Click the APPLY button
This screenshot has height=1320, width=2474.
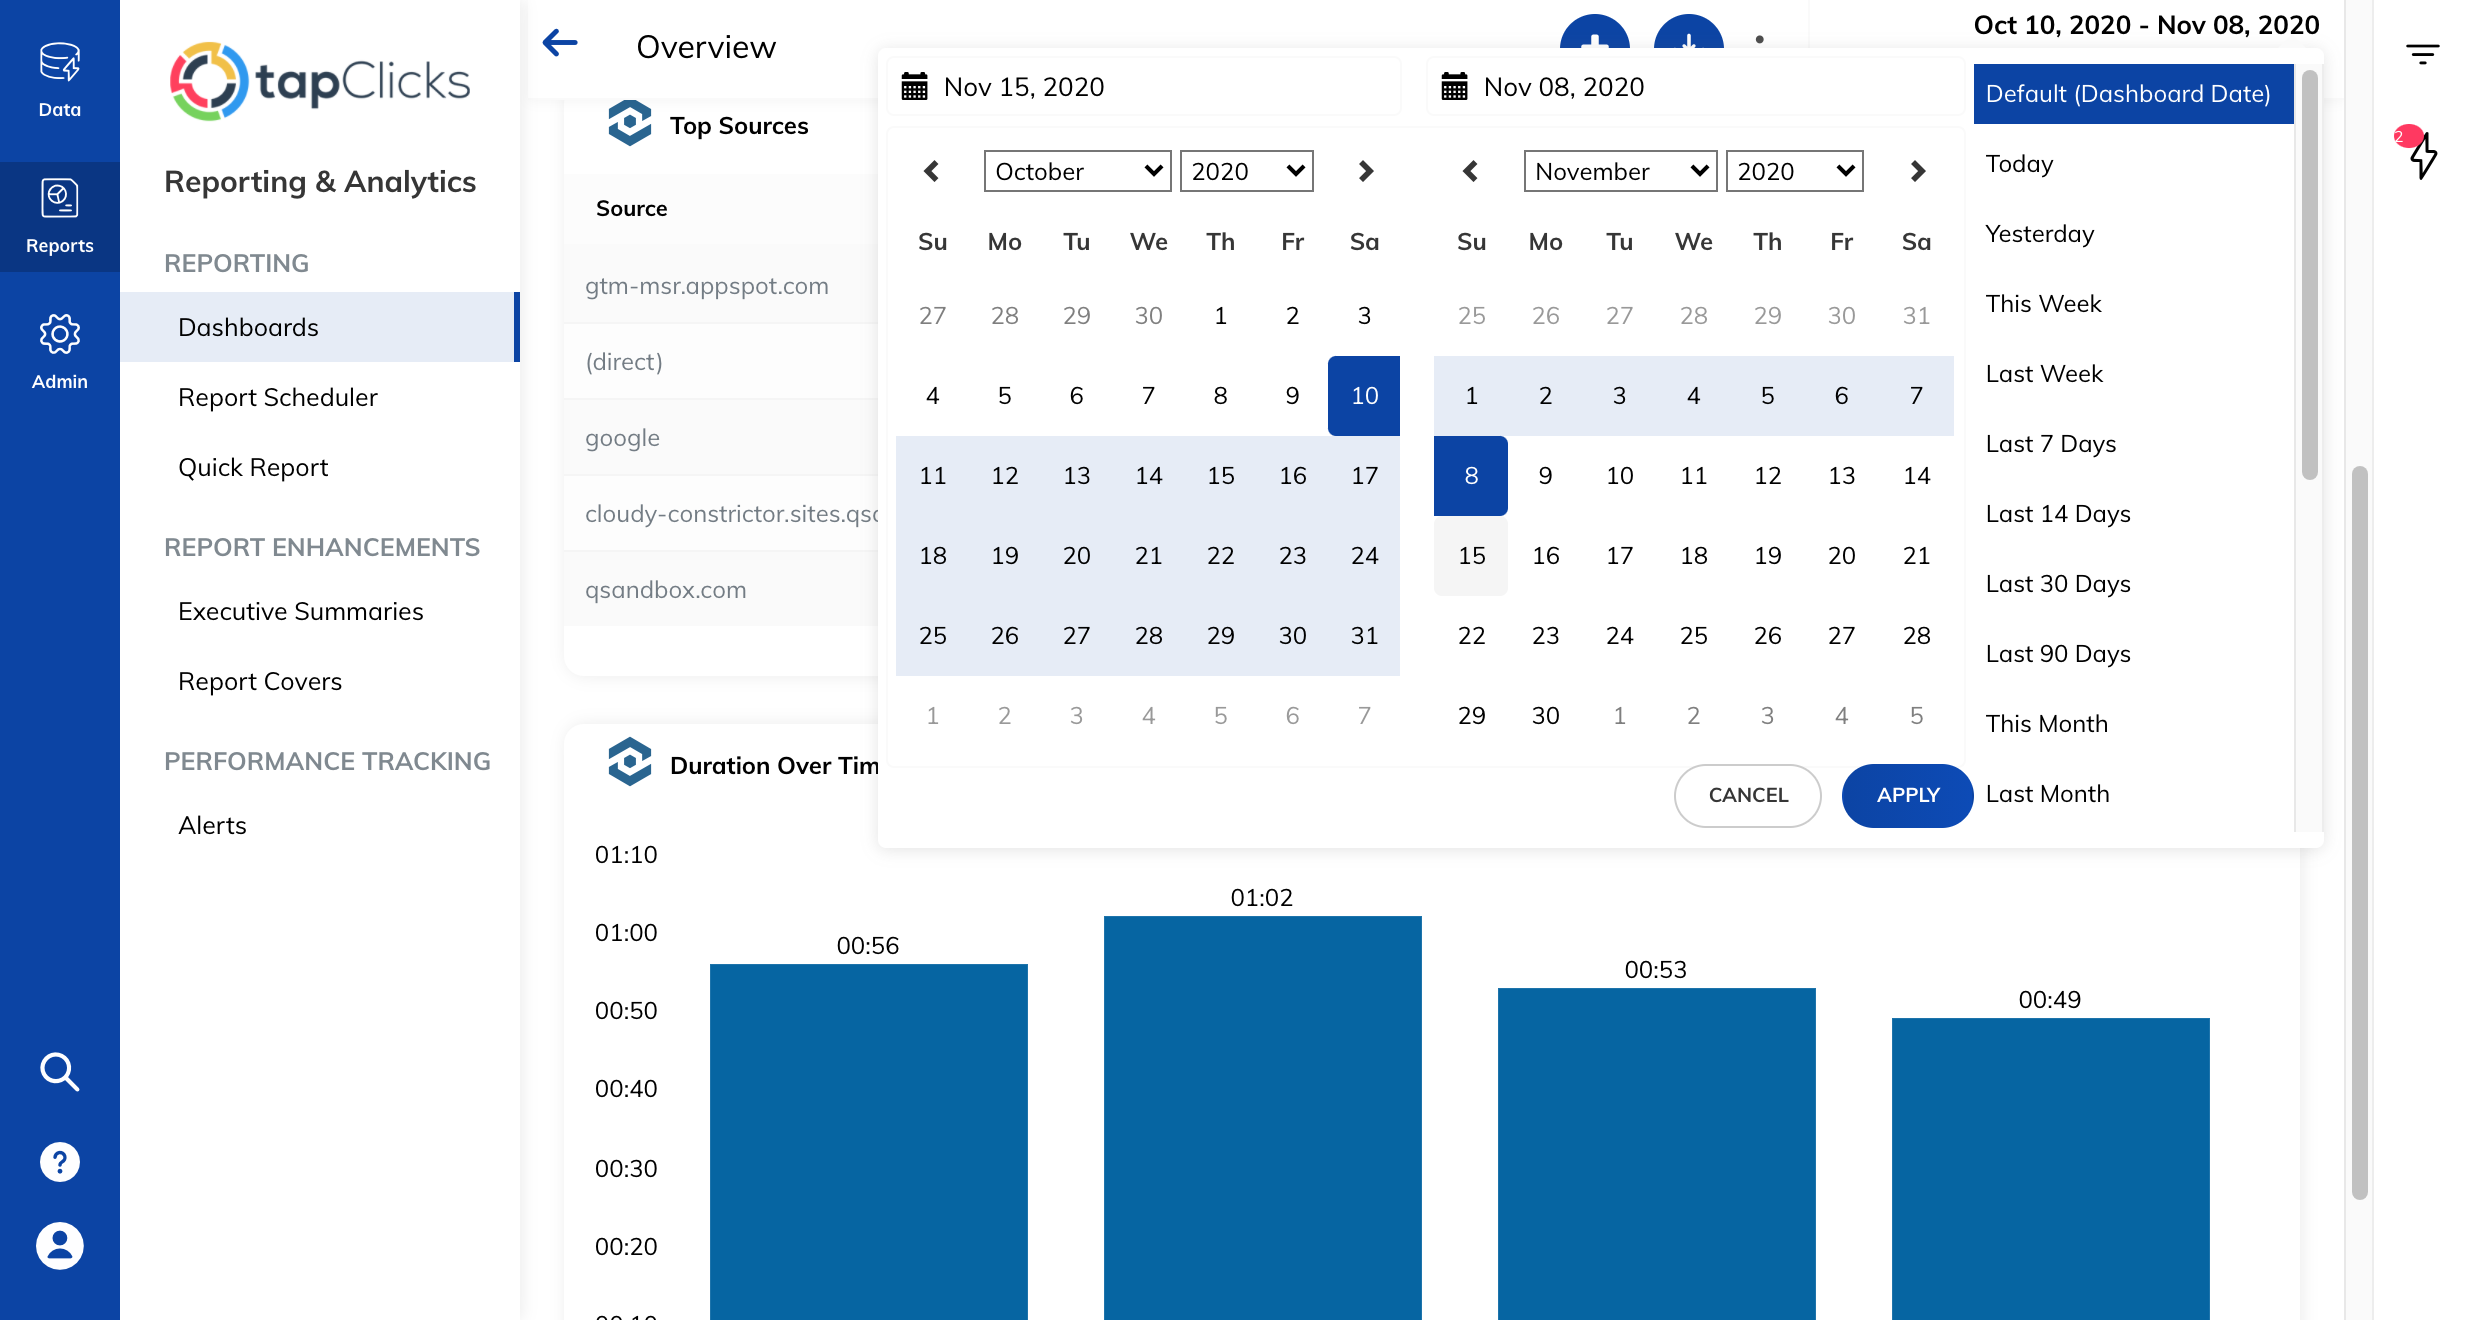[1907, 795]
